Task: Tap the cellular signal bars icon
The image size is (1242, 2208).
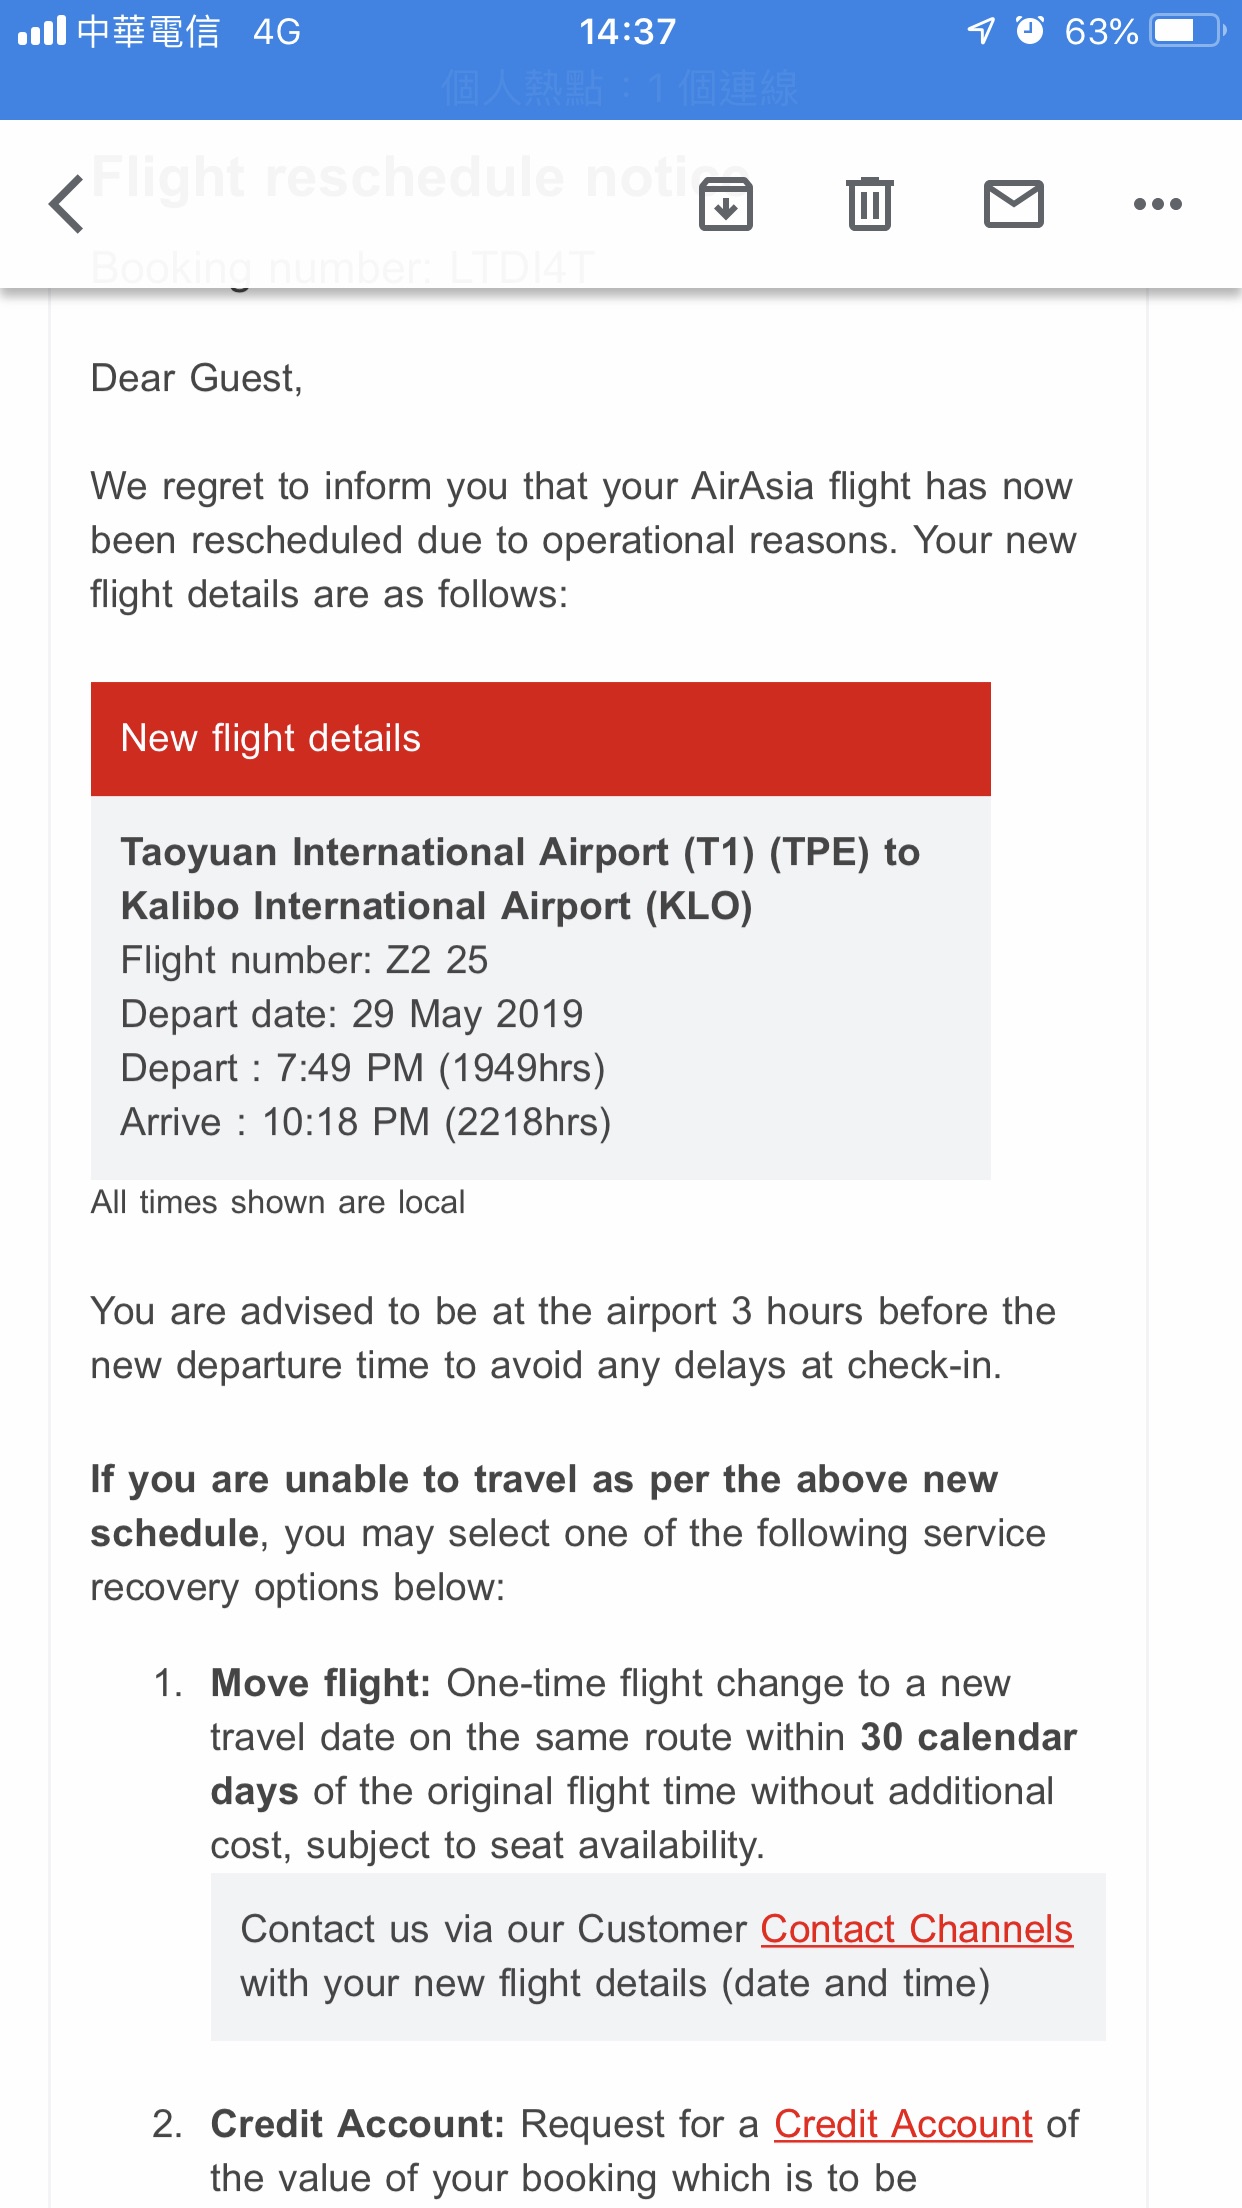Action: pos(42,32)
